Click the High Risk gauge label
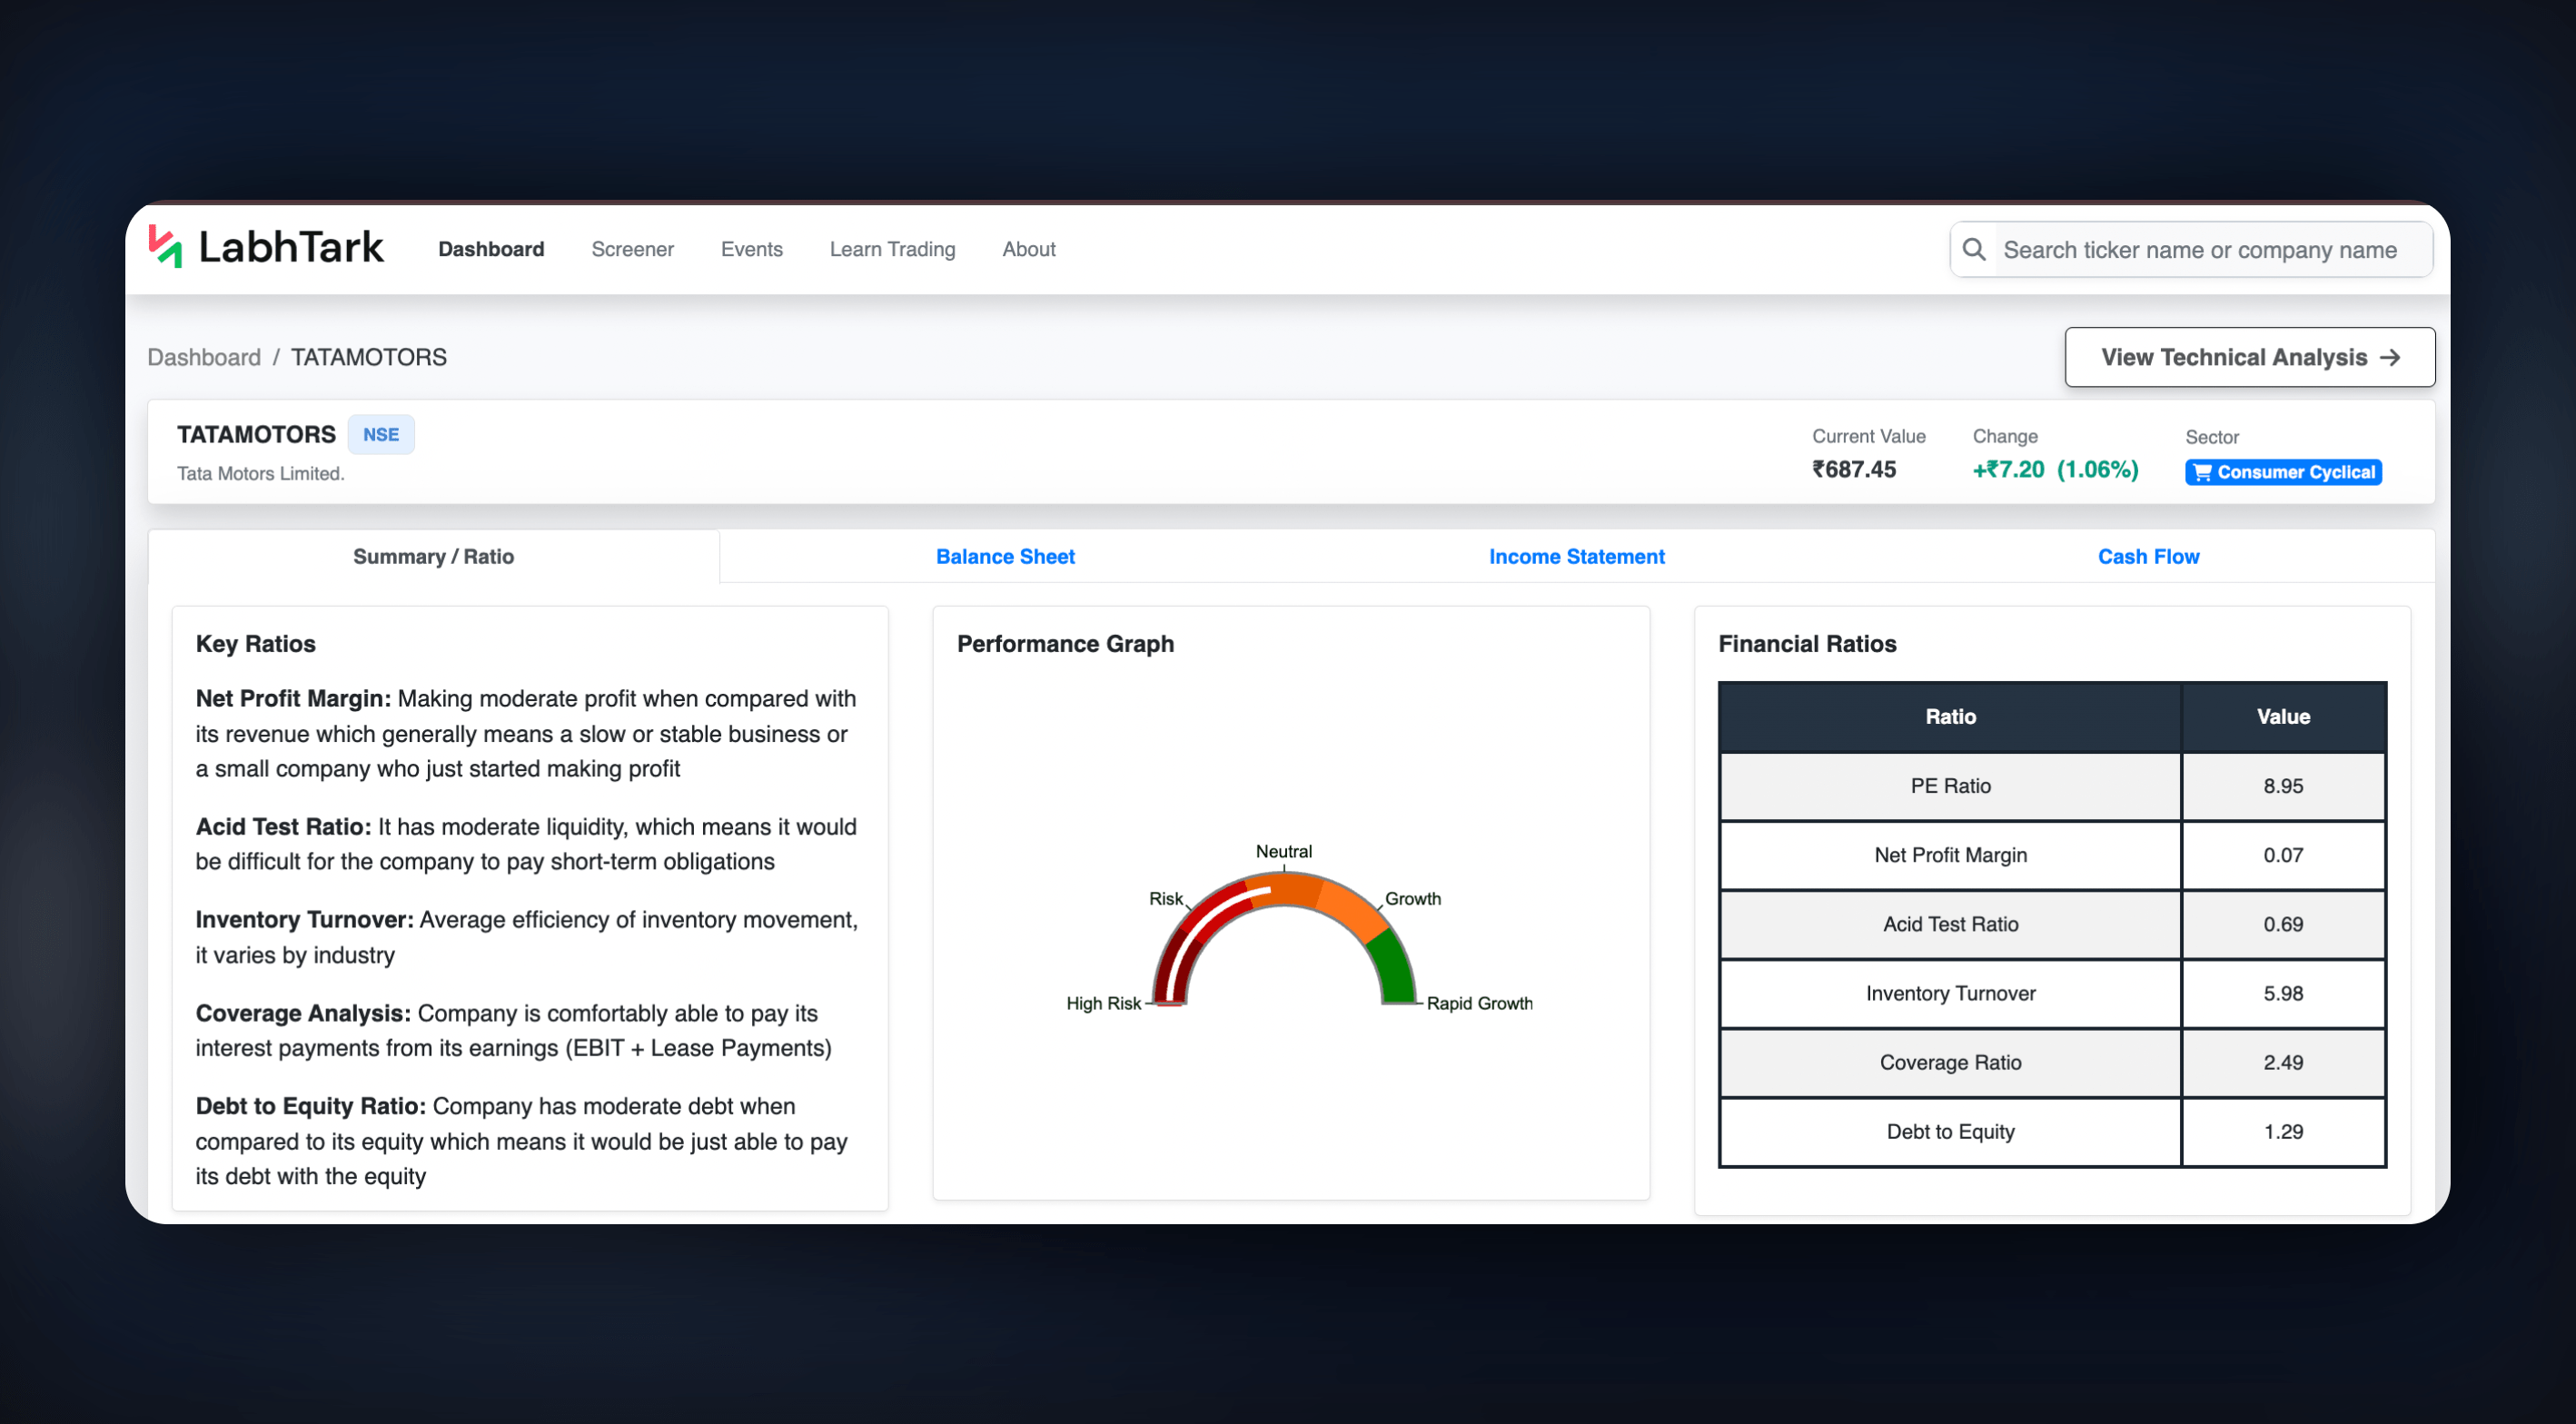 click(x=1103, y=1003)
